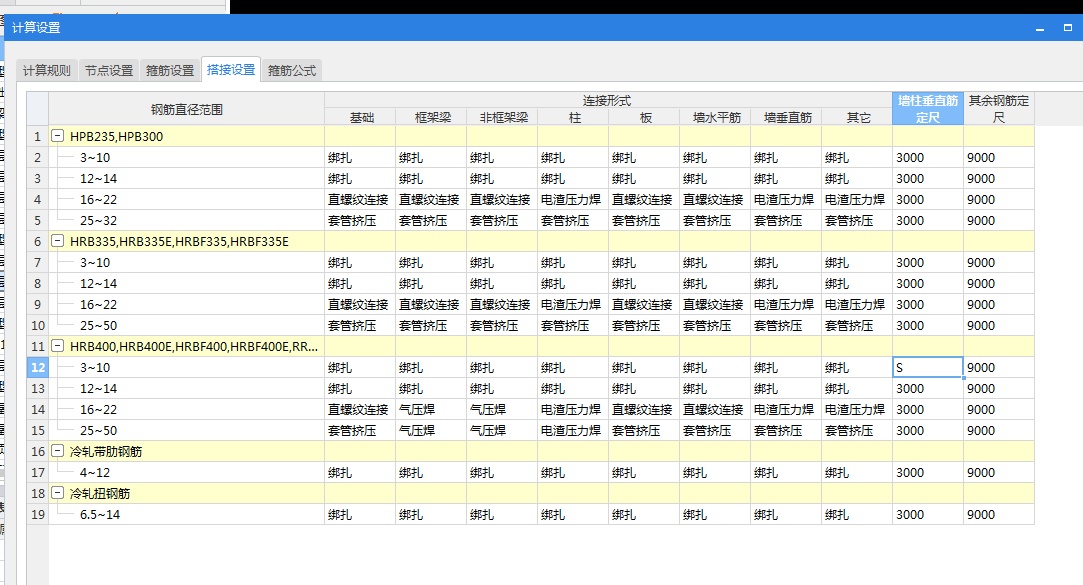Click the 其它 cell 绑扎 in row 7

point(857,262)
